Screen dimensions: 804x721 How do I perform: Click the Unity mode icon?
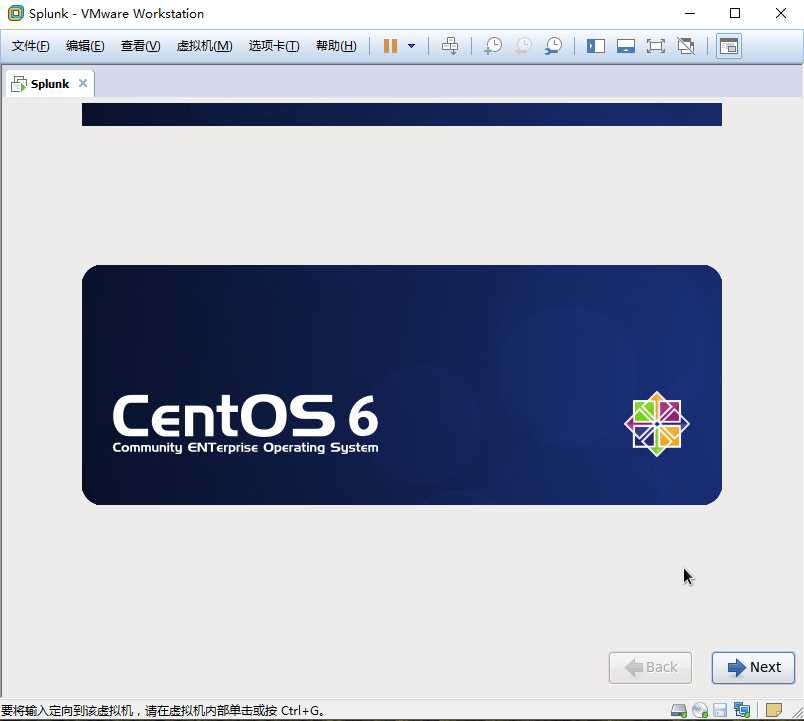pyautogui.click(x=686, y=46)
